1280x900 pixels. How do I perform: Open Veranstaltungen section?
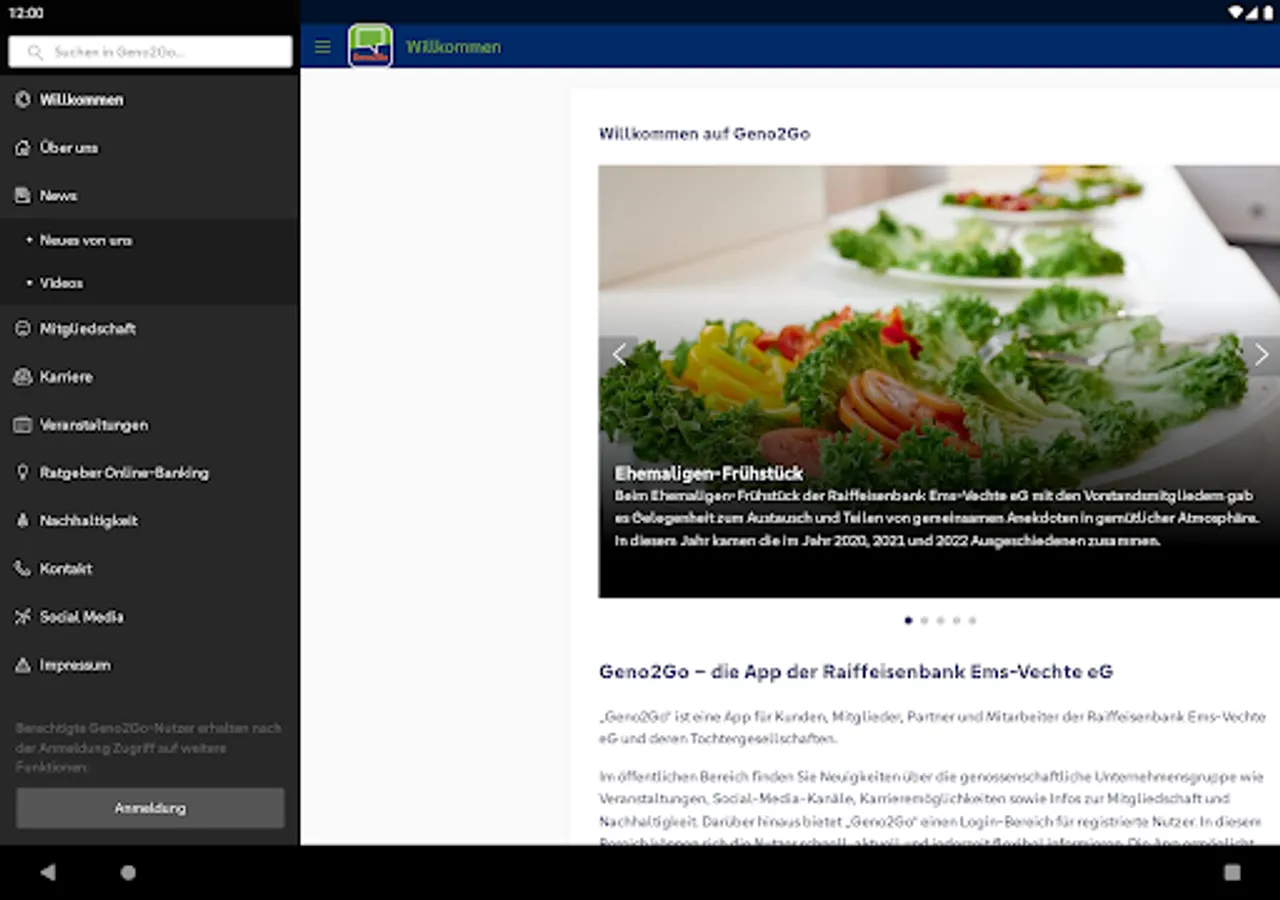pyautogui.click(x=150, y=425)
